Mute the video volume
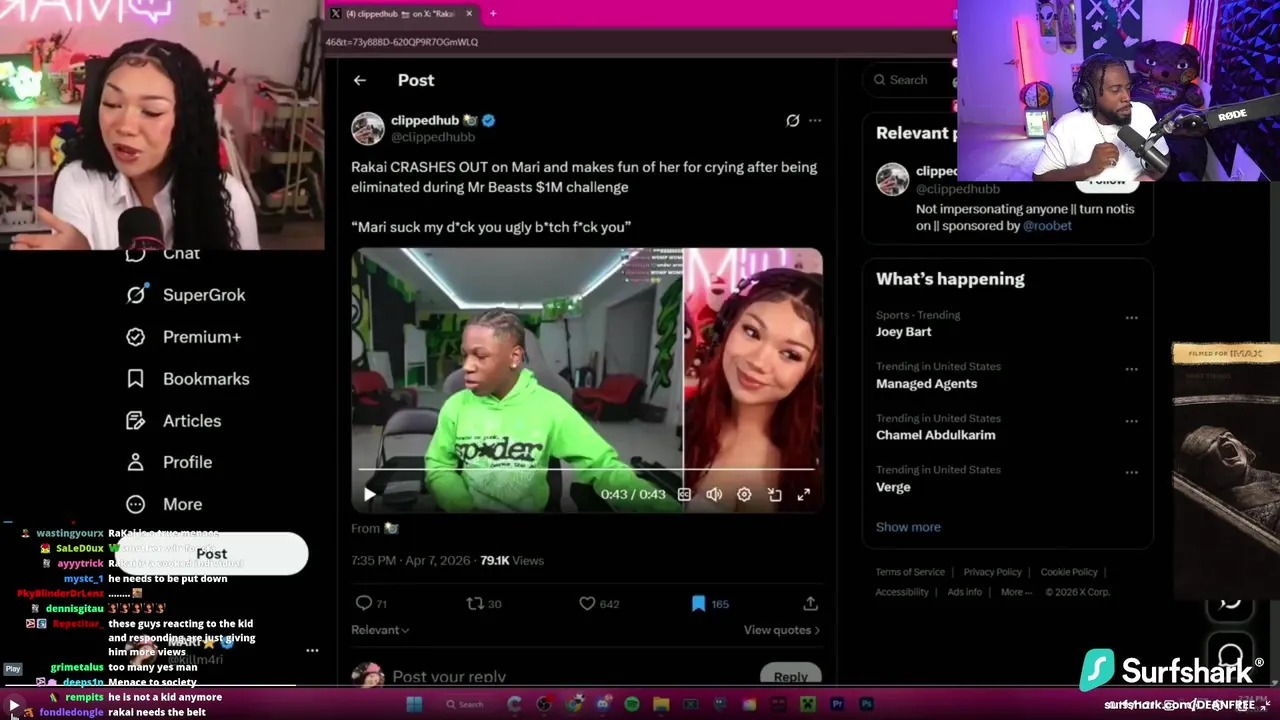This screenshot has height=720, width=1280. [x=714, y=494]
